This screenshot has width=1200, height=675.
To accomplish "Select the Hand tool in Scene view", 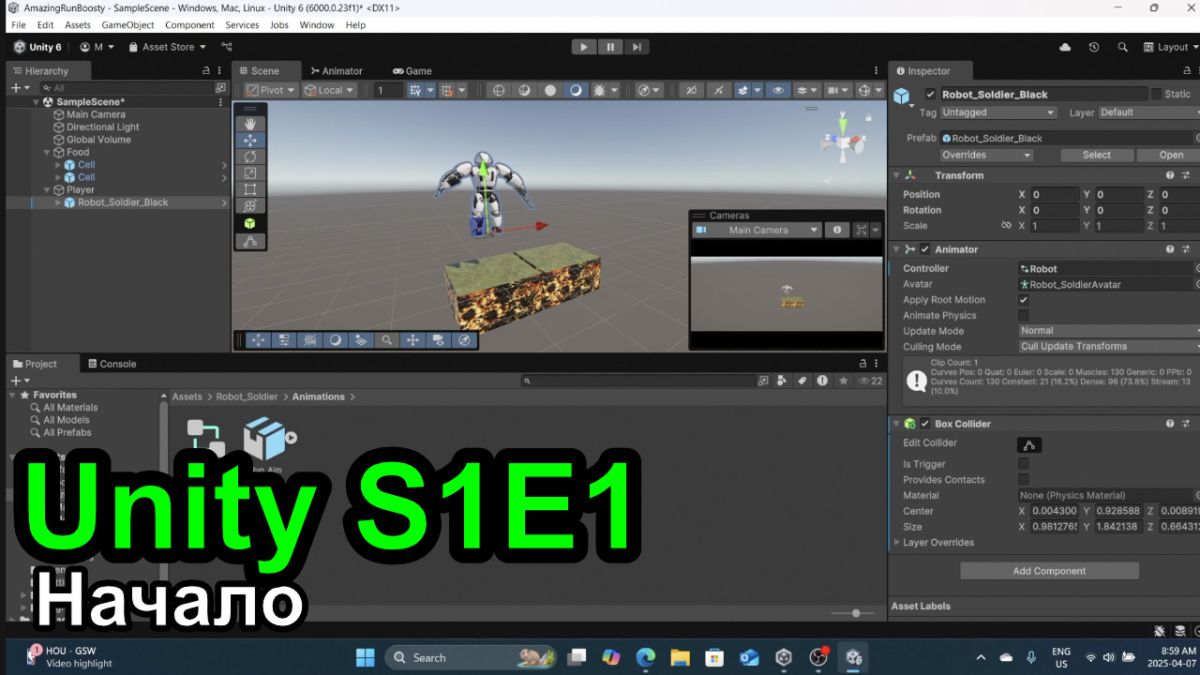I will point(249,123).
